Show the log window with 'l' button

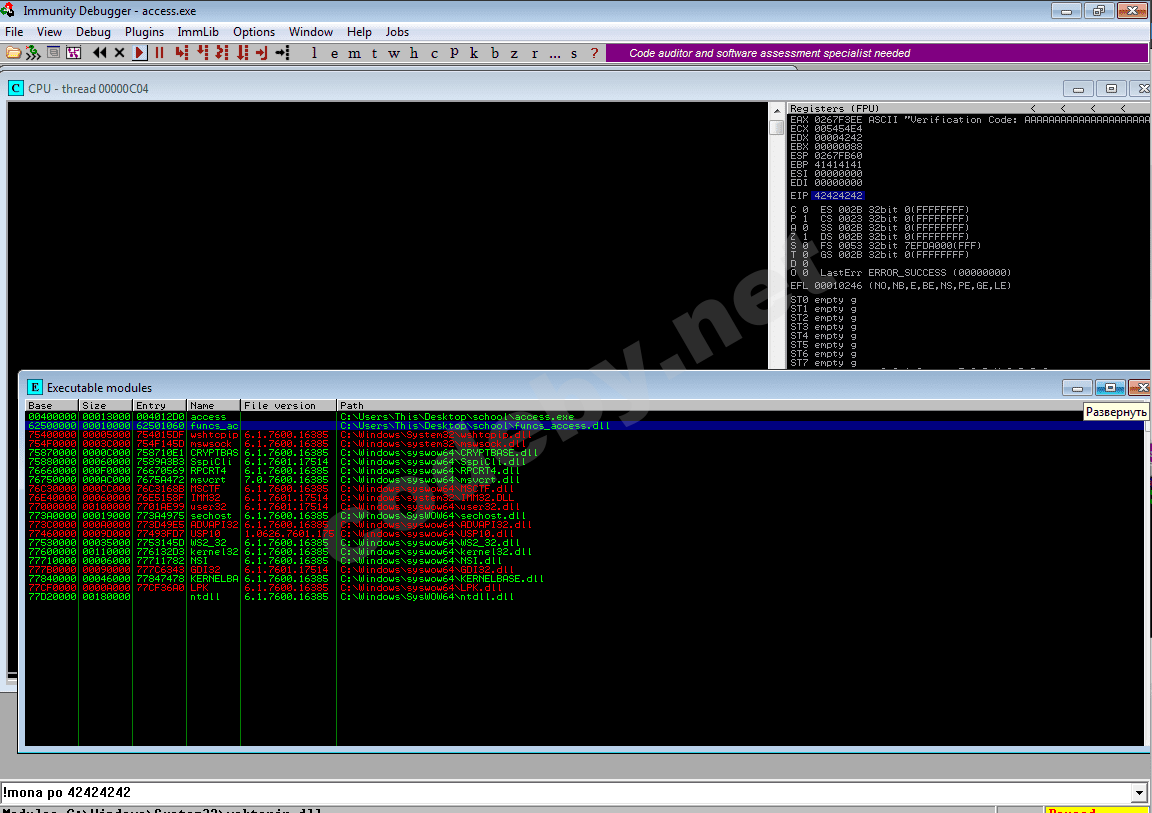tap(314, 53)
